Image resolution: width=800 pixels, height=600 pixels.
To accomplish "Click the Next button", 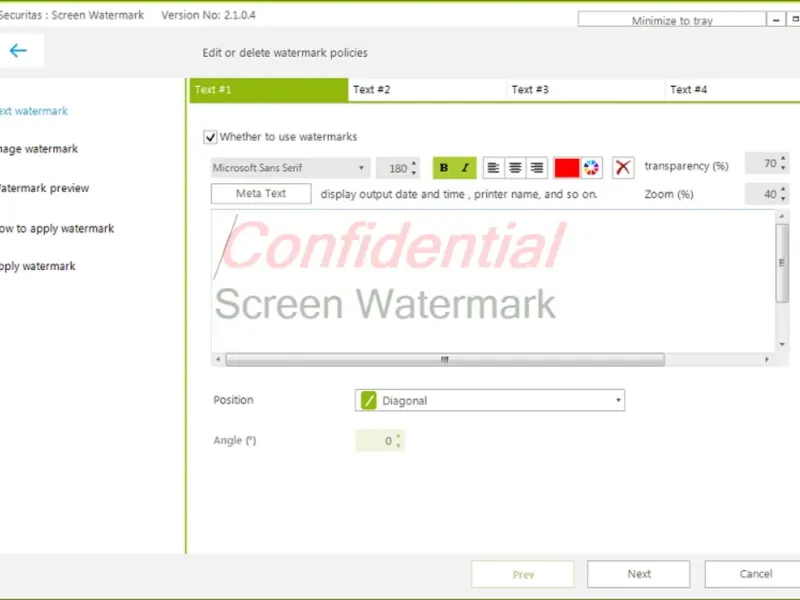I will [x=639, y=574].
